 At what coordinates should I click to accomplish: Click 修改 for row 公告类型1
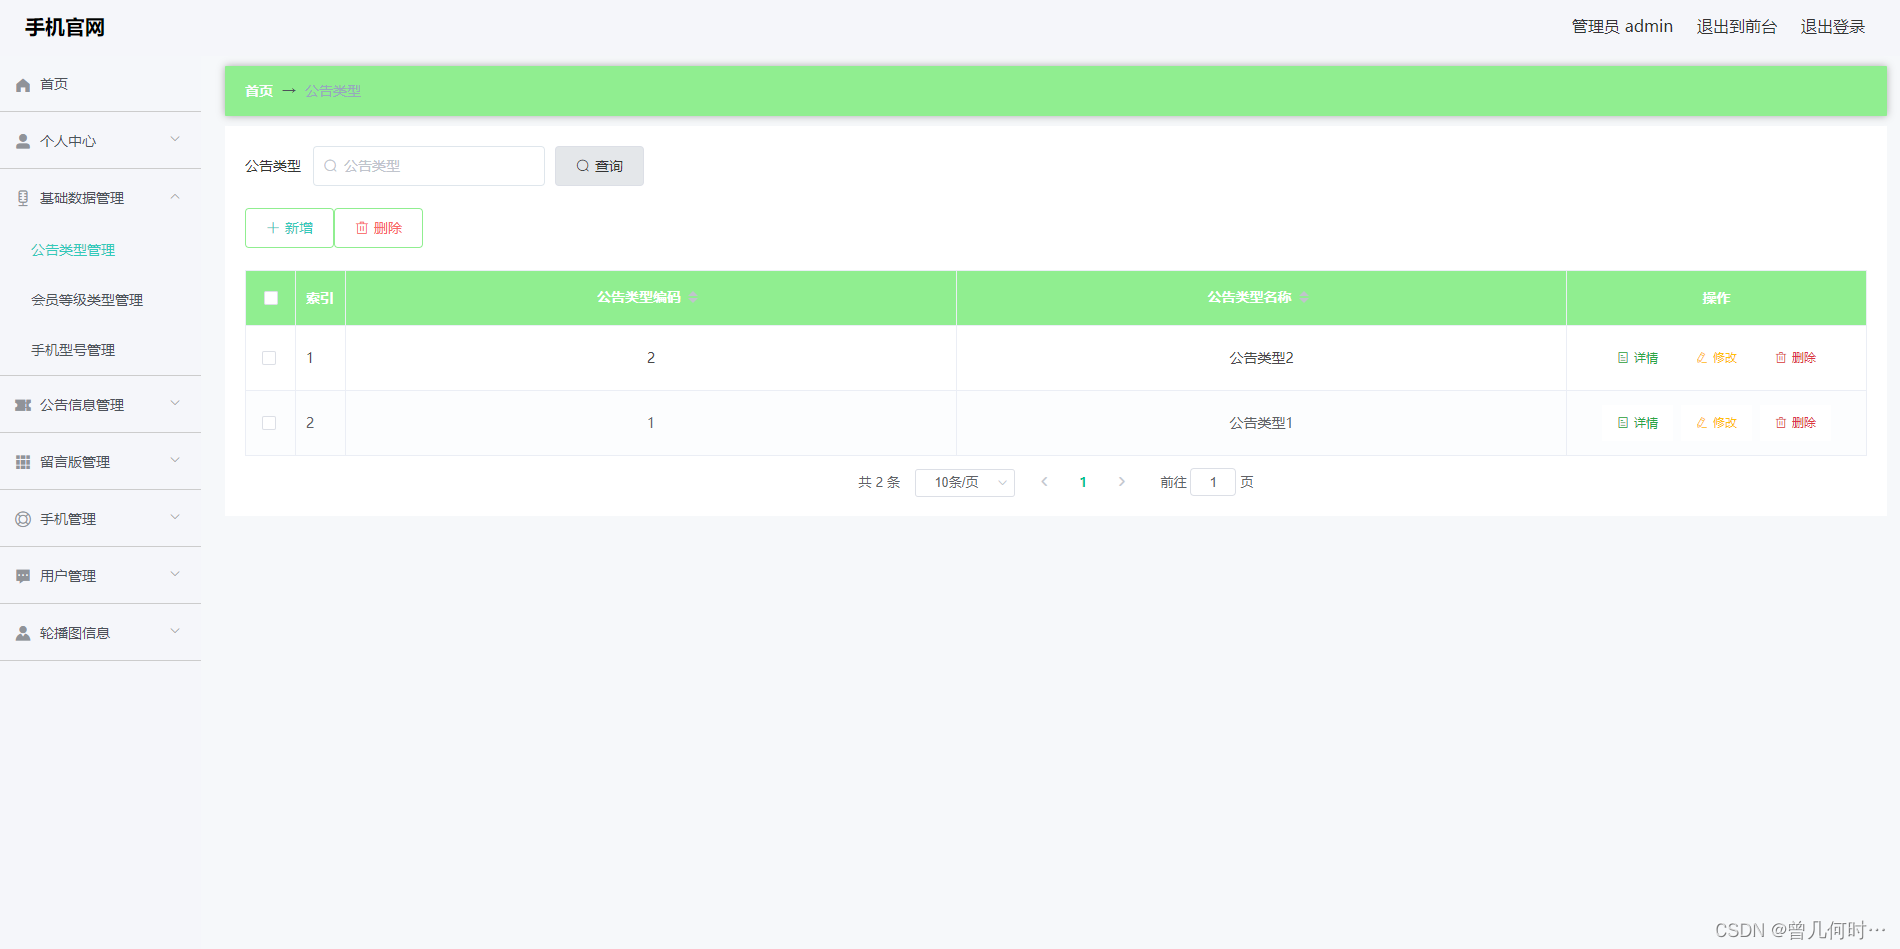(1717, 423)
